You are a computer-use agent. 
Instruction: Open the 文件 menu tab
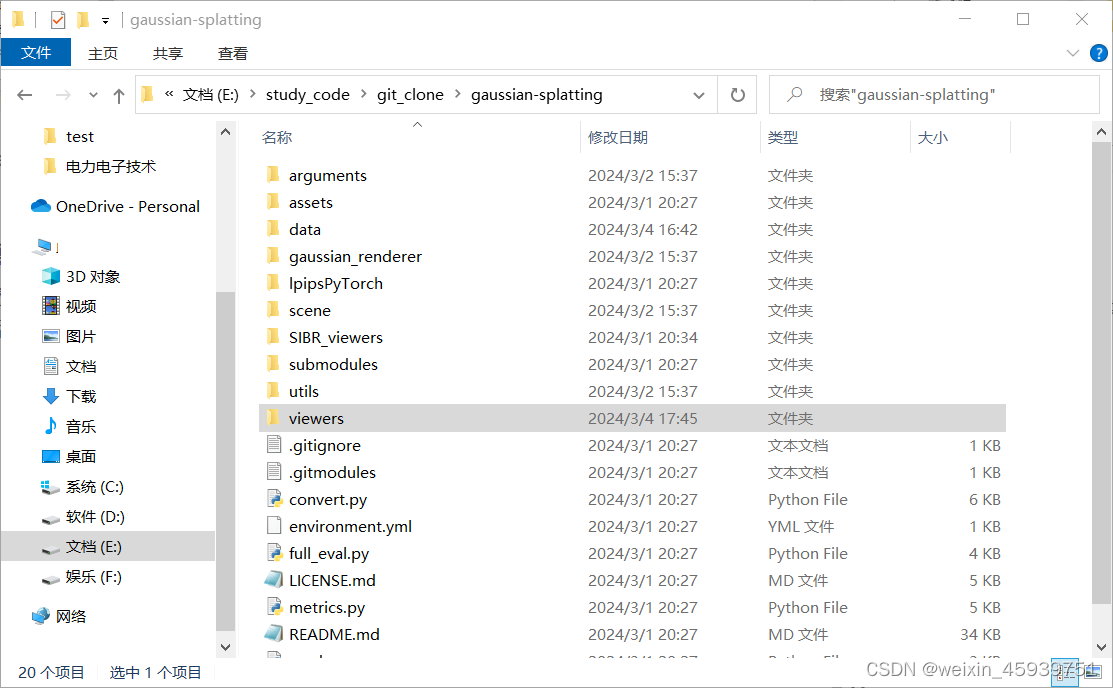point(35,53)
